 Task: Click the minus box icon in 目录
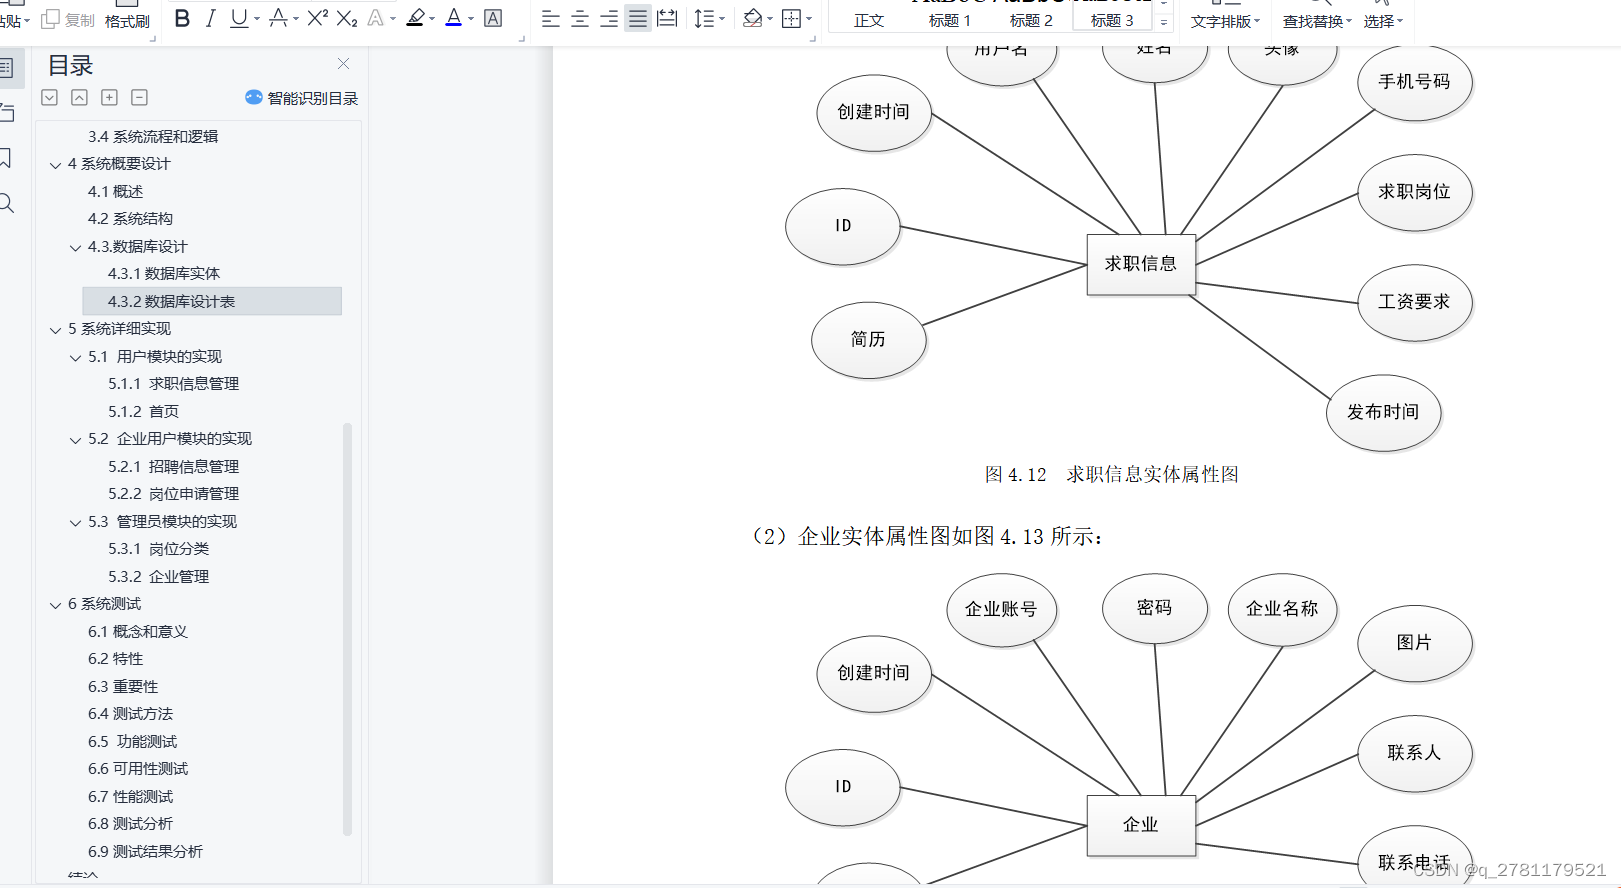139,97
